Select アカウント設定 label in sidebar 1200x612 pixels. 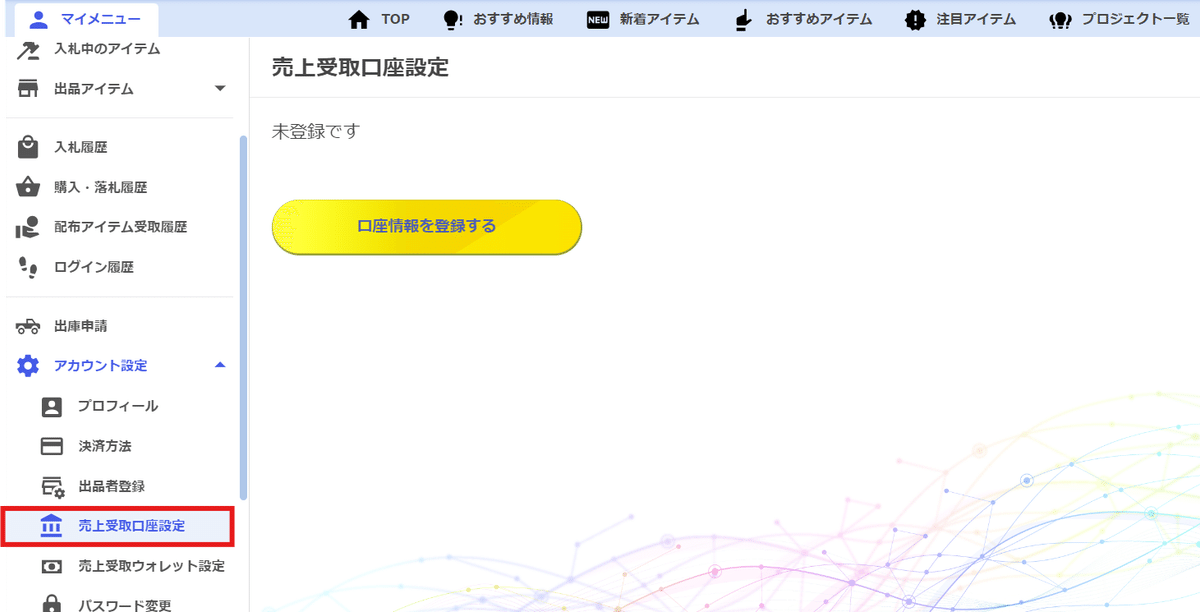click(x=100, y=366)
